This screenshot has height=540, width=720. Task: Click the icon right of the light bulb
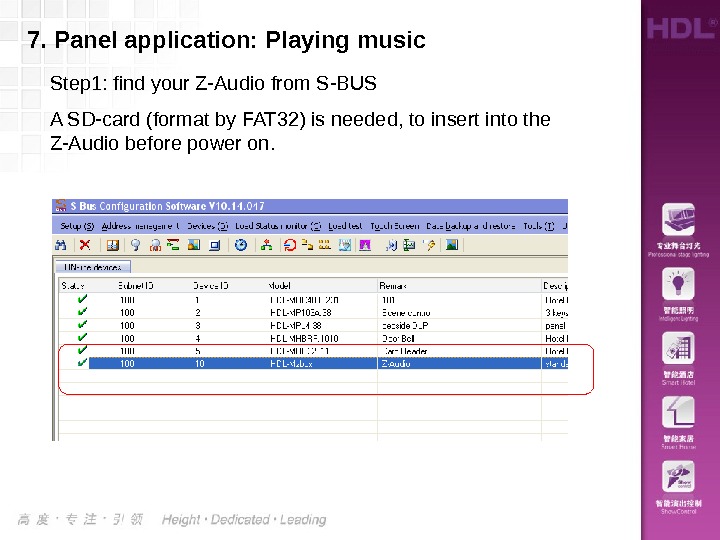pos(155,245)
